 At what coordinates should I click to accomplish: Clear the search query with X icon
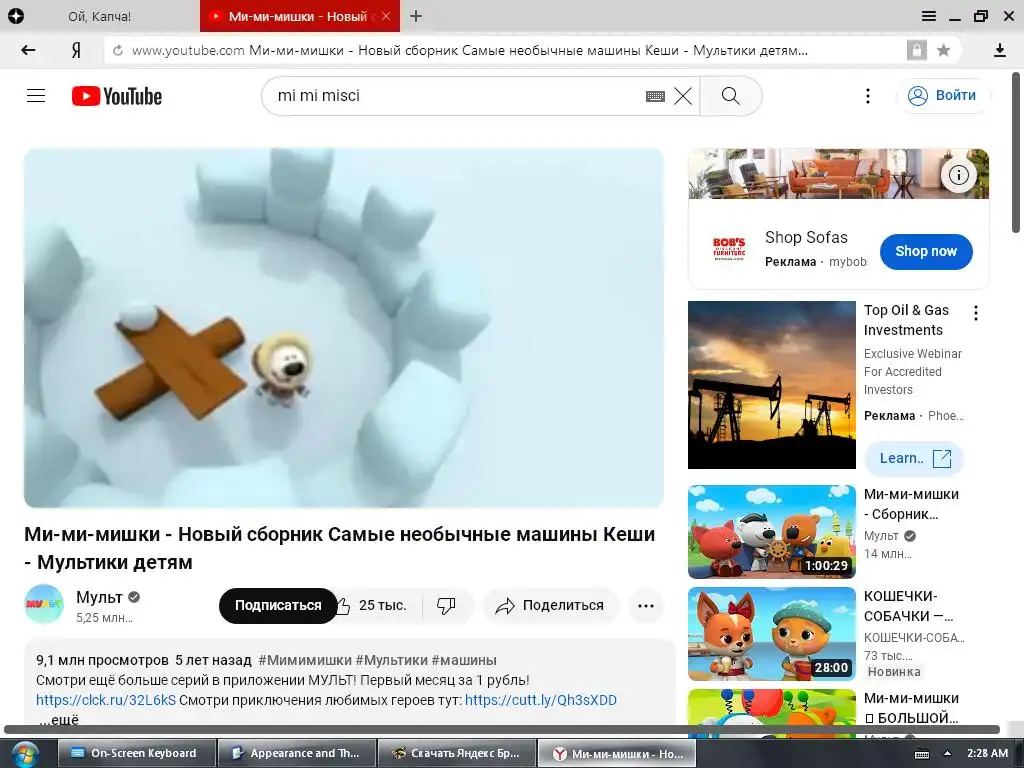(x=683, y=96)
